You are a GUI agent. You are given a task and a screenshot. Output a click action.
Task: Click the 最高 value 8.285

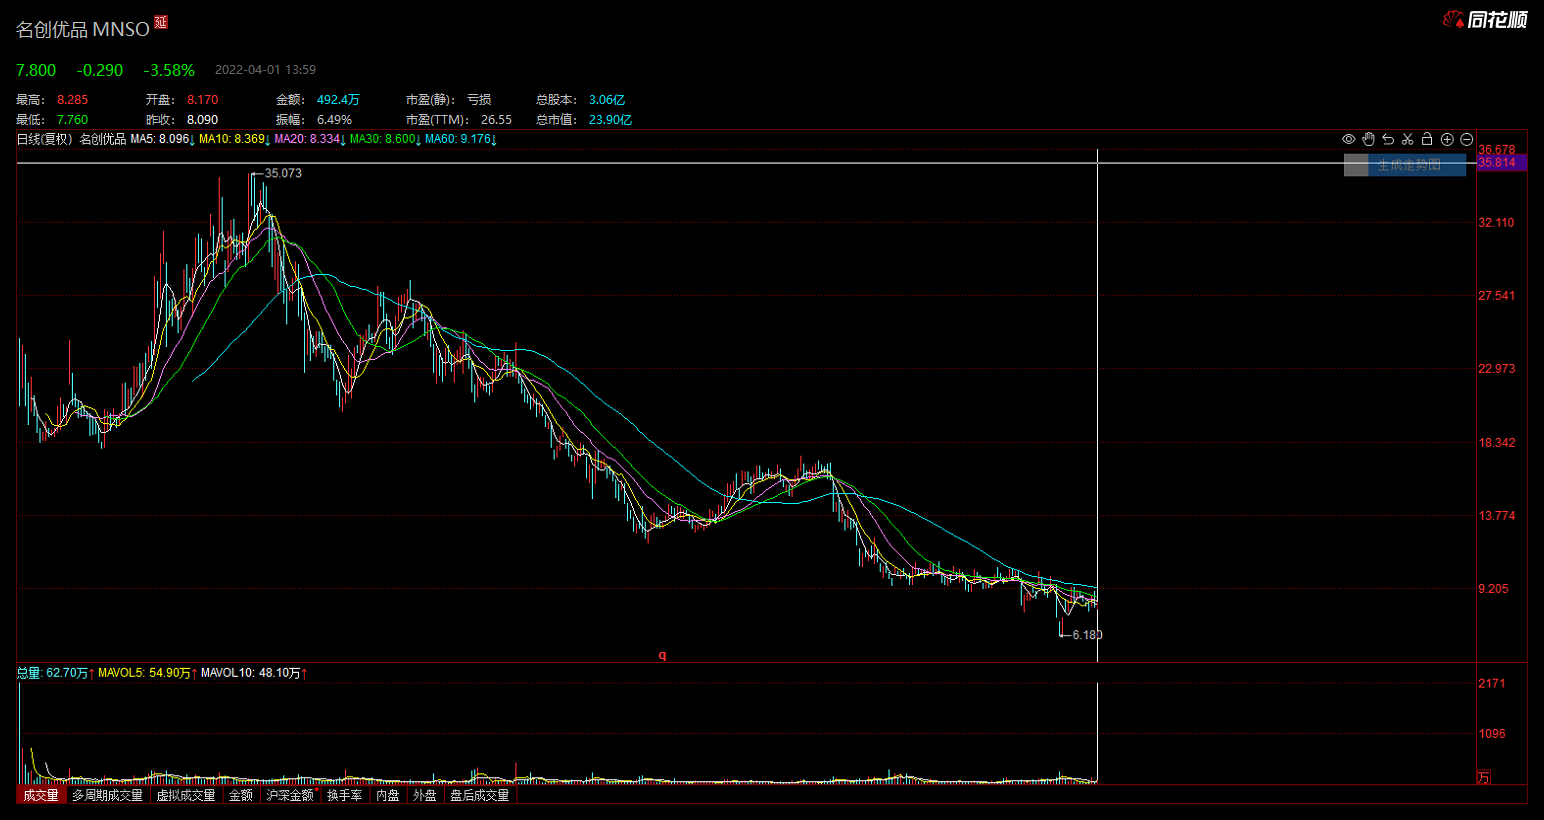tap(73, 100)
